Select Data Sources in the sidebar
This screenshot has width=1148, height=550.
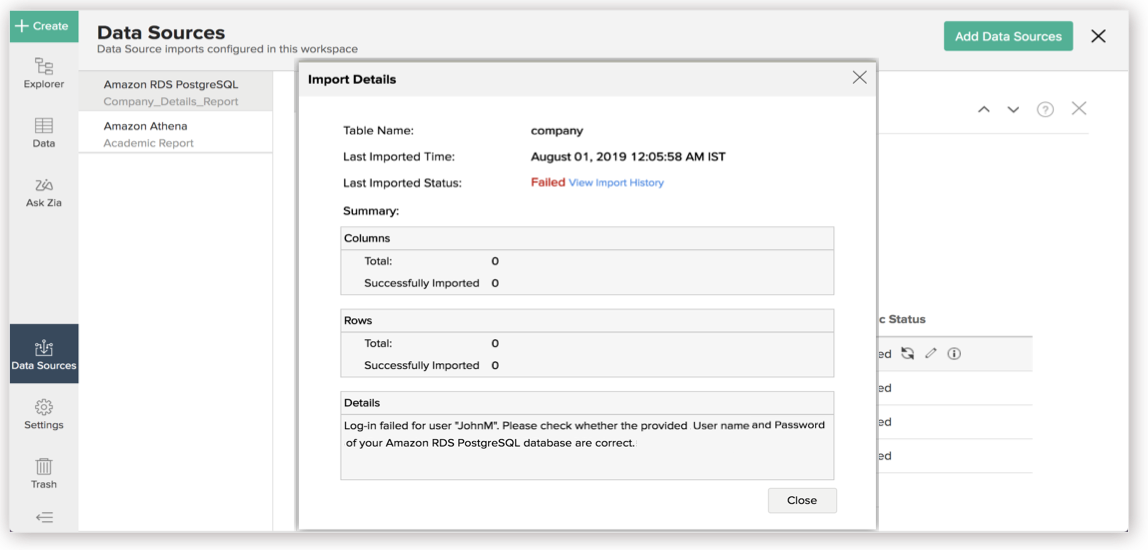pos(44,354)
